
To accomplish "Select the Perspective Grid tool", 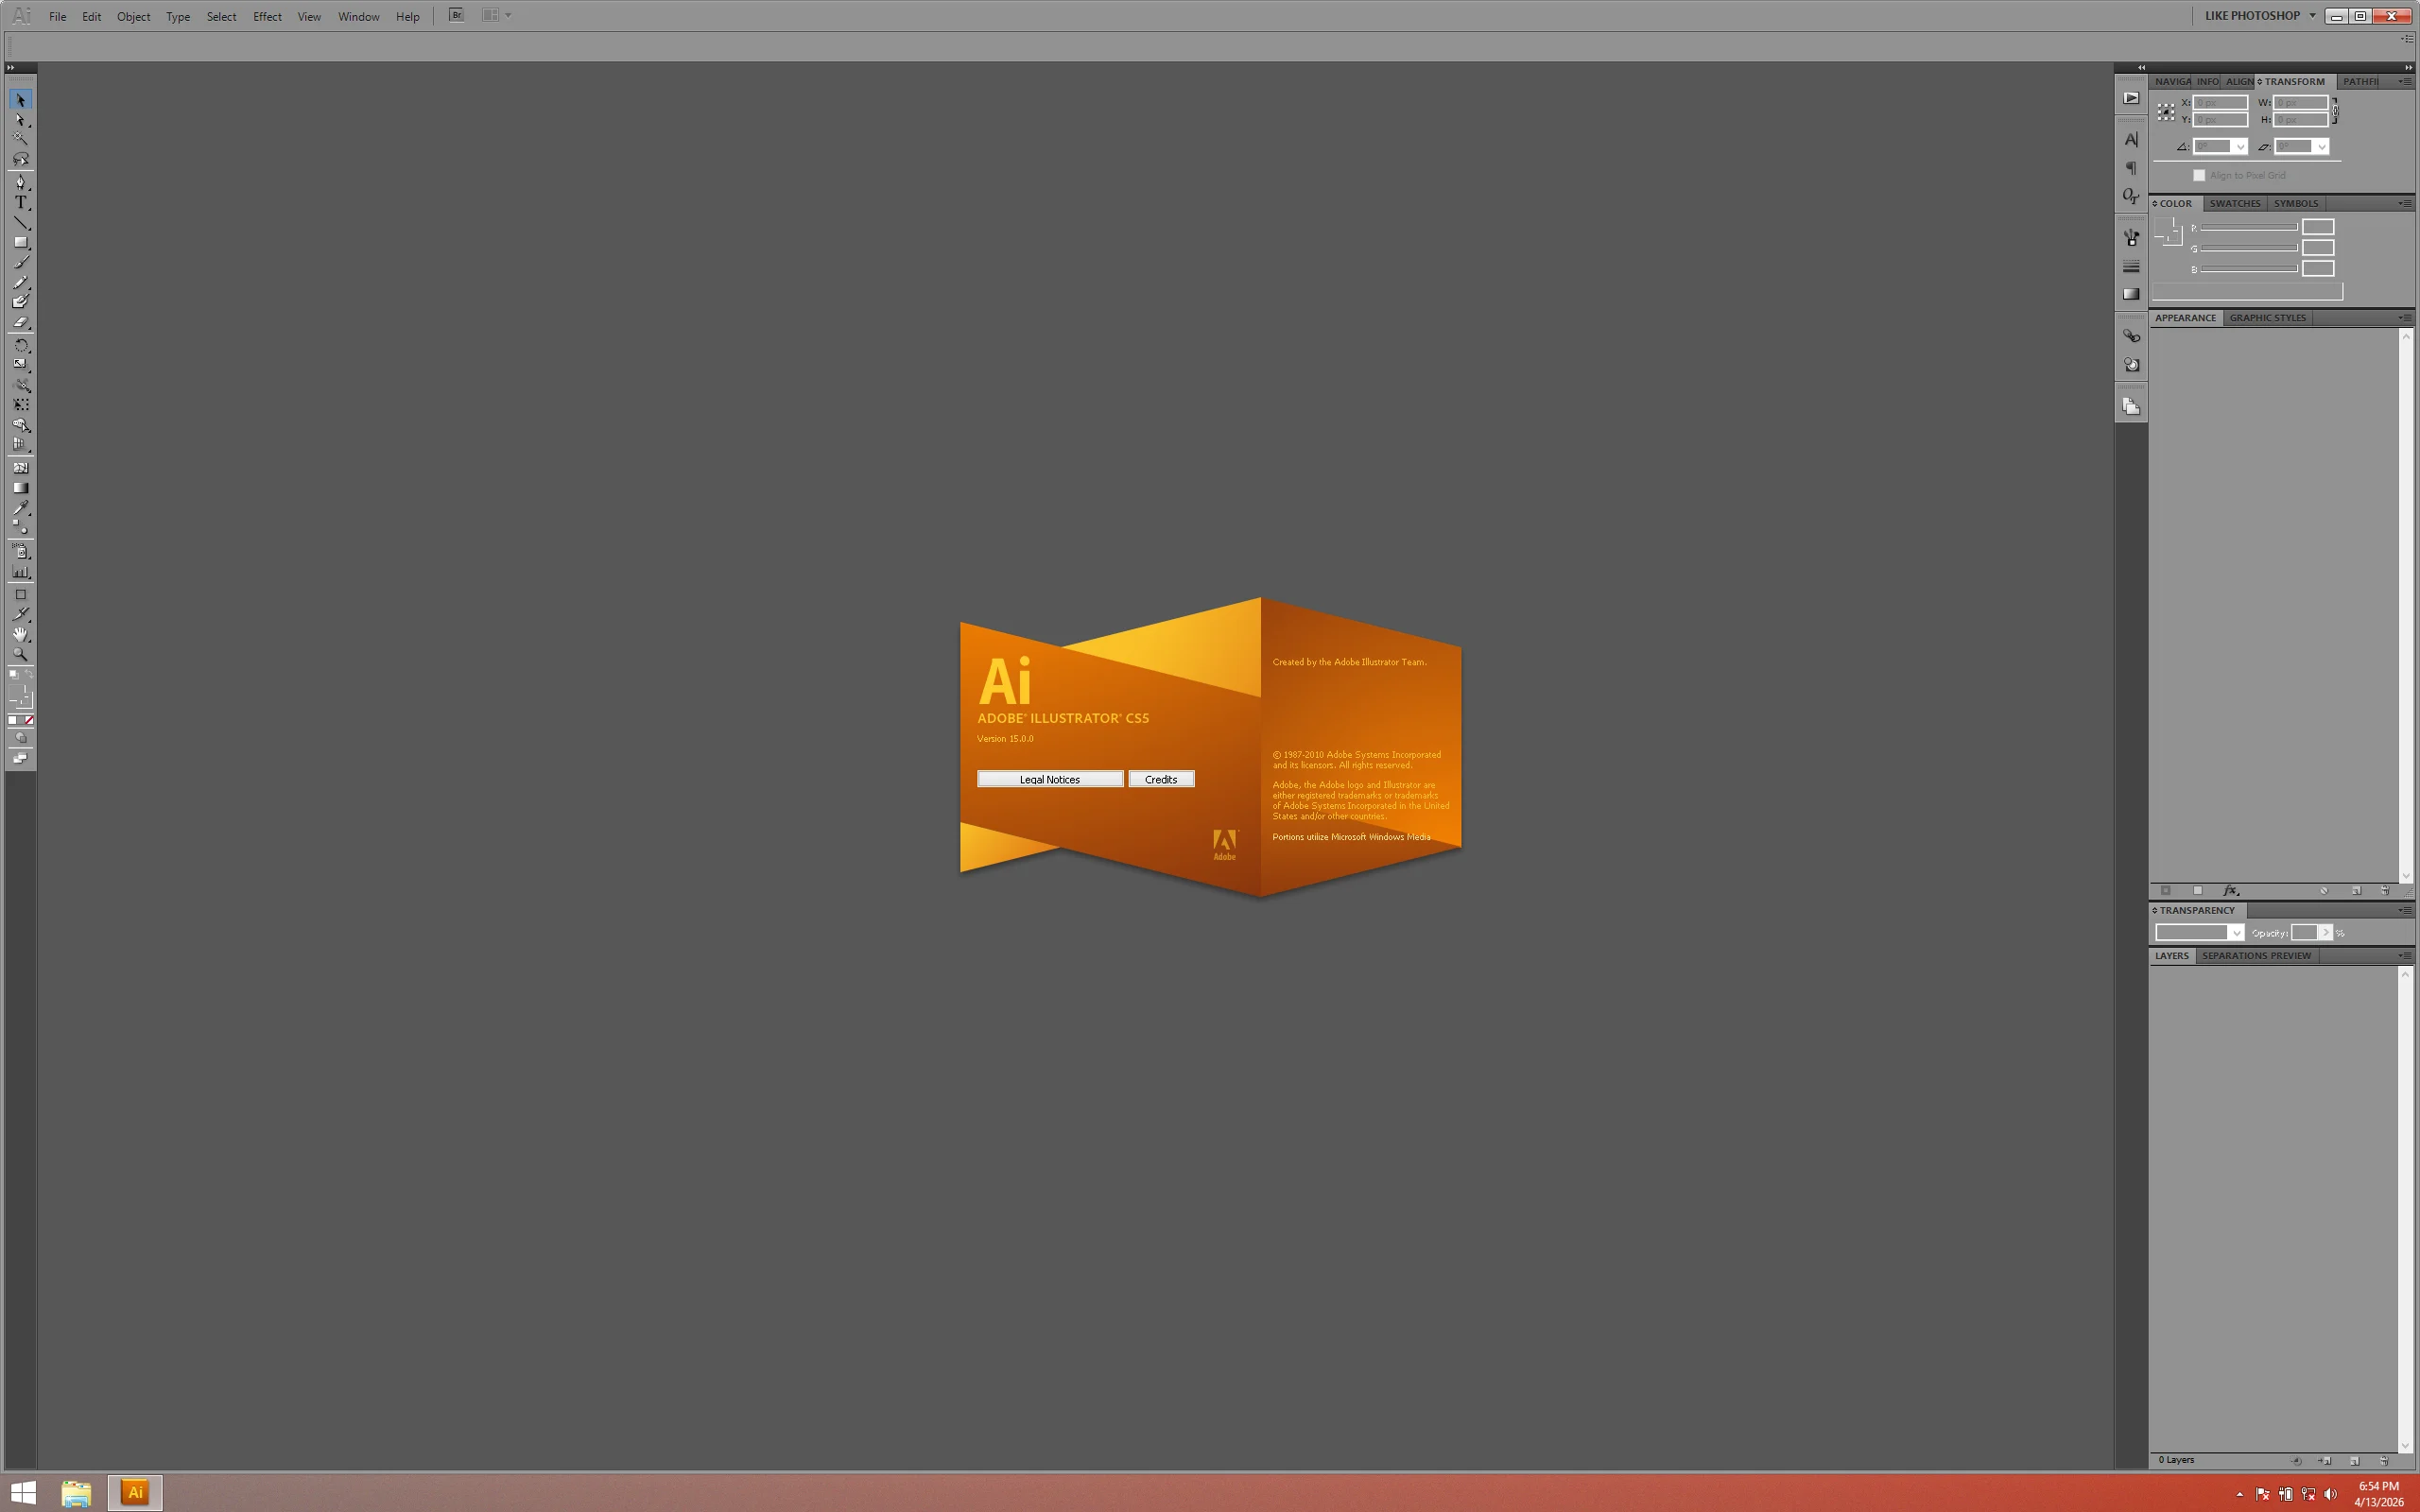I will [20, 445].
